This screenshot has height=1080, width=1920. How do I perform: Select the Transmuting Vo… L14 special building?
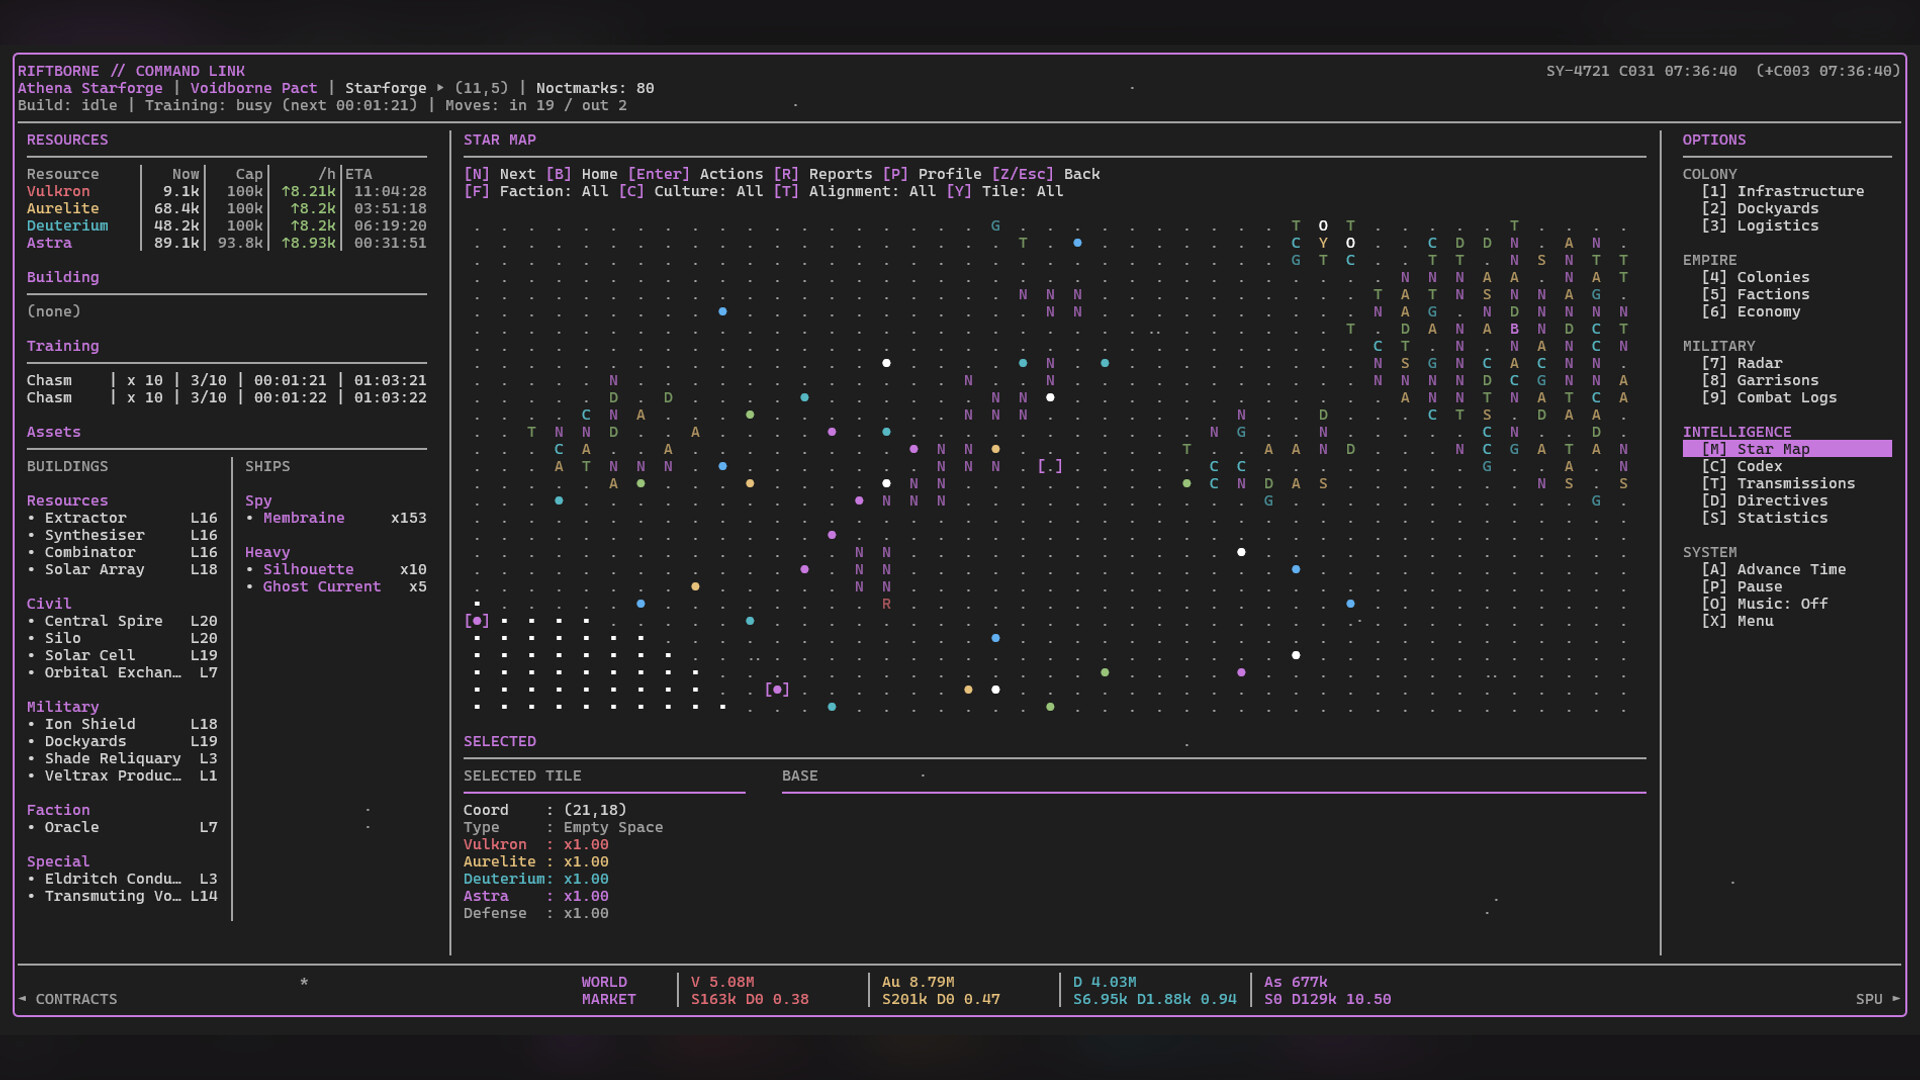click(x=122, y=896)
